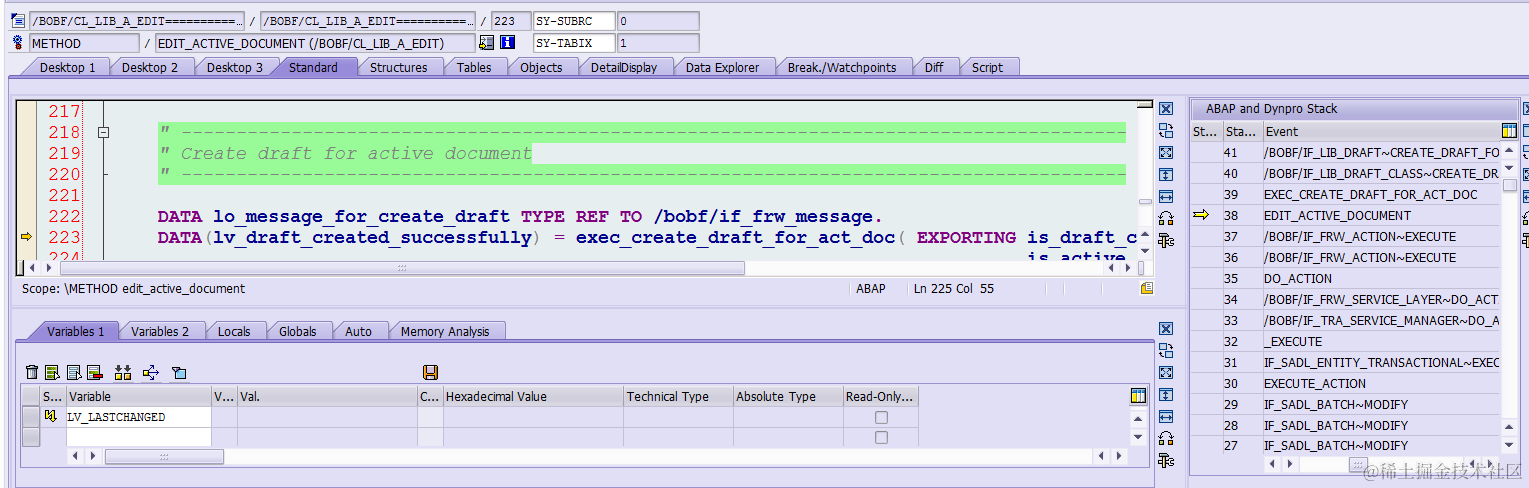Select the Auto tab
Viewport: 1529px width, 488px height.
pos(358,331)
